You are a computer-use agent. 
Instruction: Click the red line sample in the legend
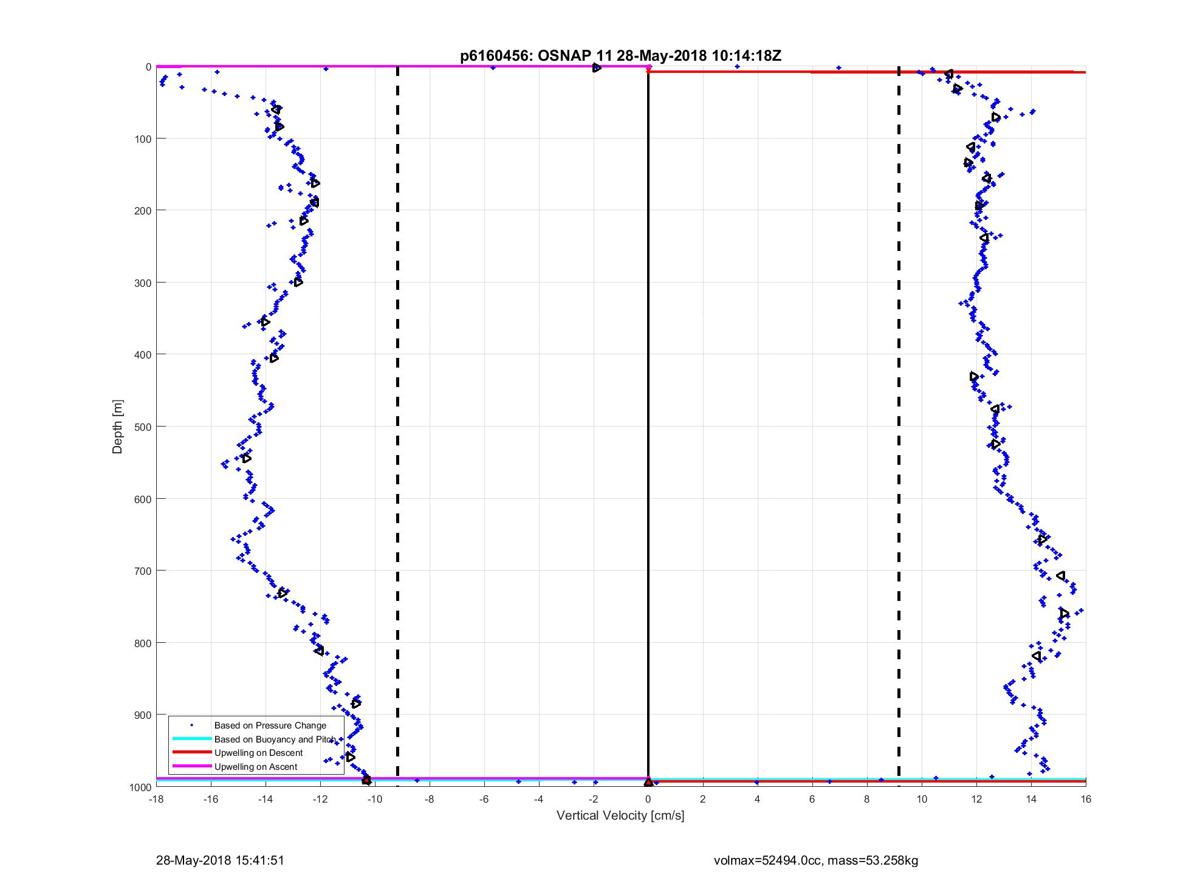(191, 752)
